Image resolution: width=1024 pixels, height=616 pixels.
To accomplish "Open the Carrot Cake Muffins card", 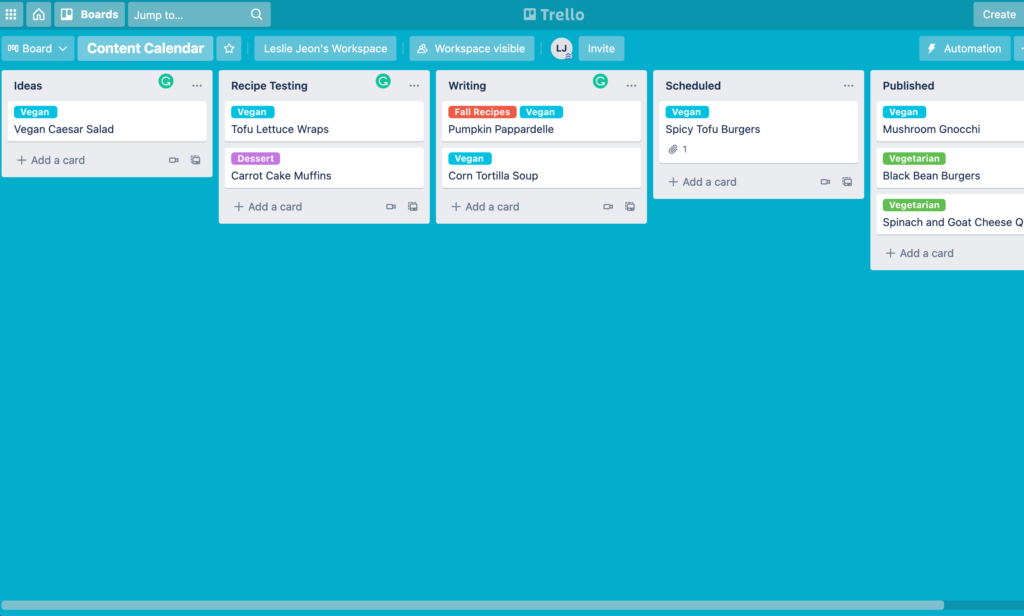I will click(324, 169).
